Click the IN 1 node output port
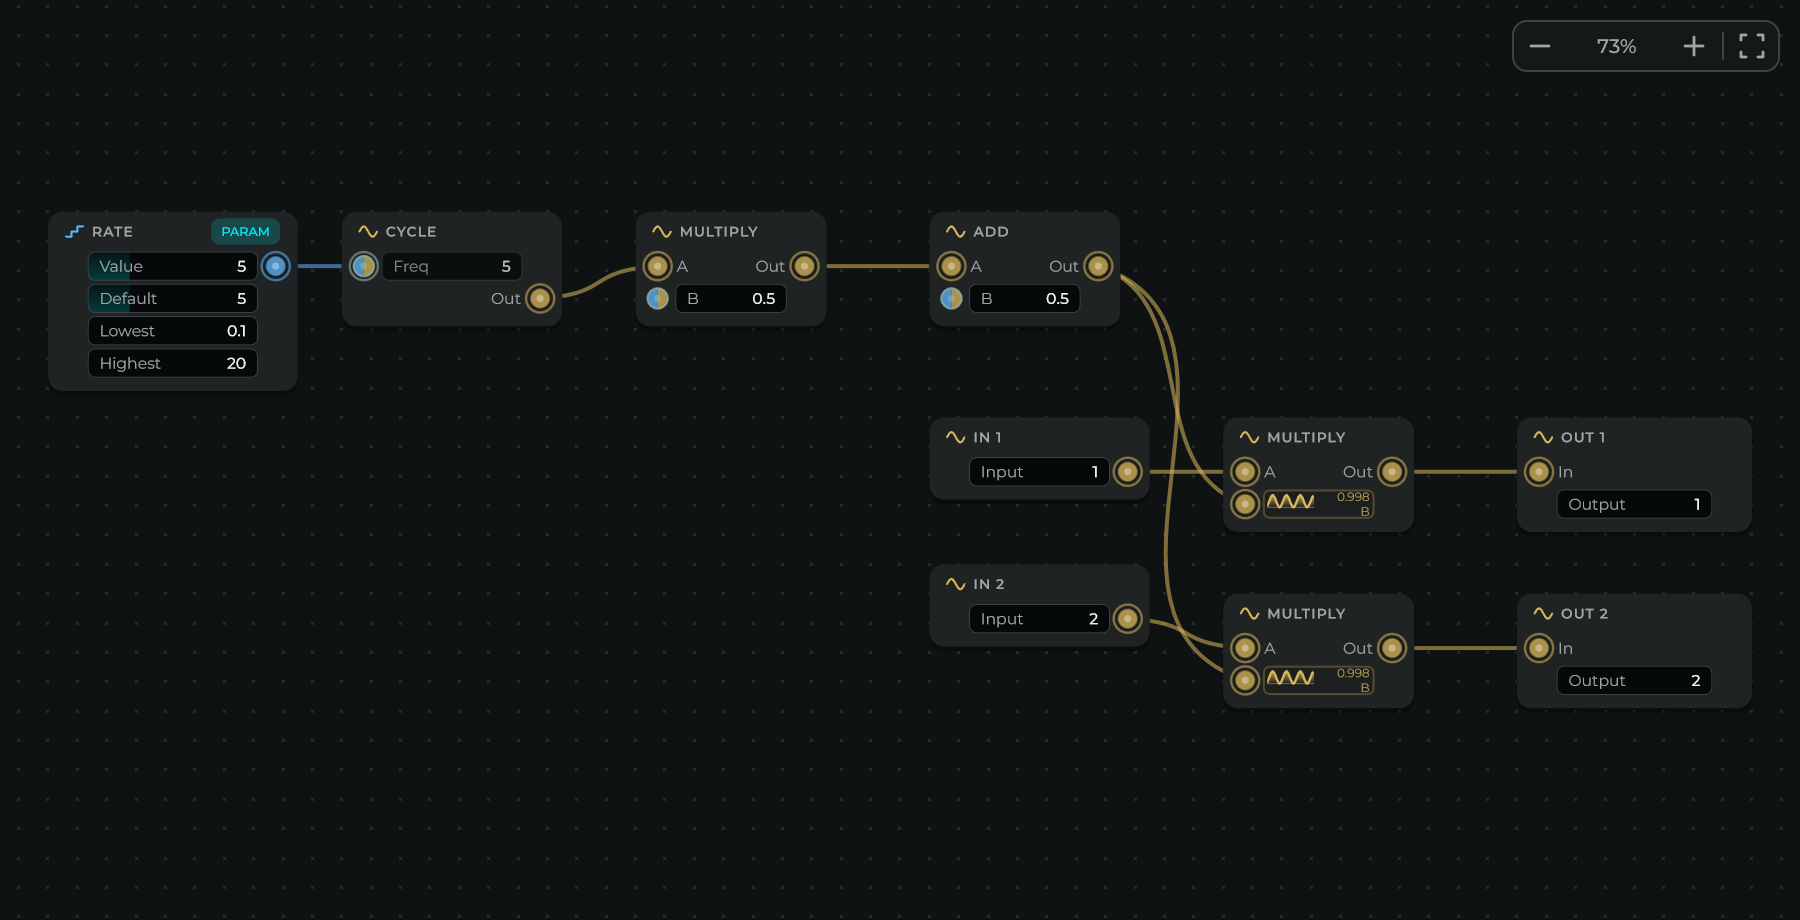Image resolution: width=1800 pixels, height=920 pixels. [x=1127, y=471]
